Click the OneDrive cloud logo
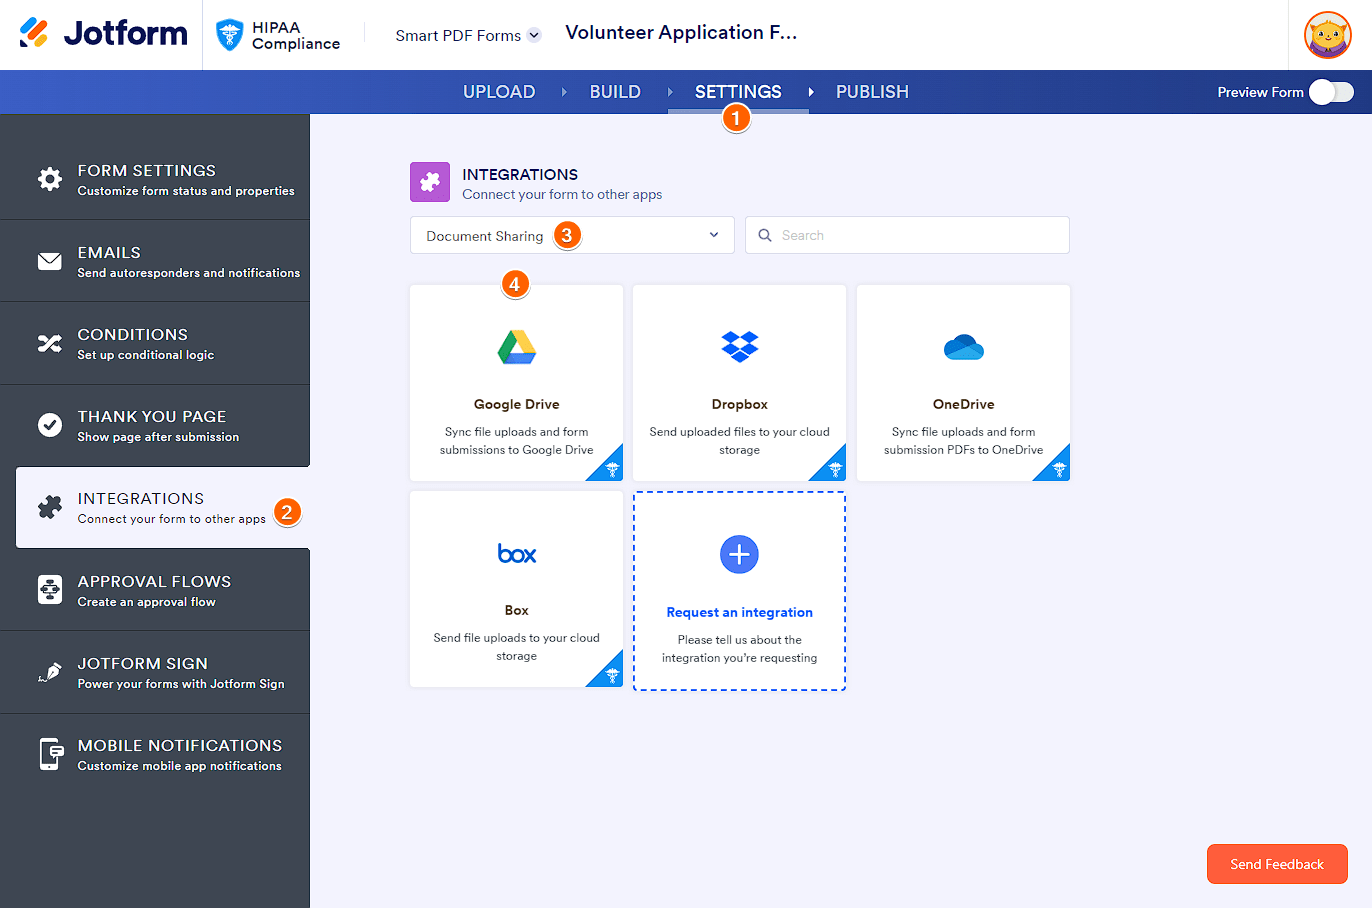The height and width of the screenshot is (908, 1372). coord(964,347)
